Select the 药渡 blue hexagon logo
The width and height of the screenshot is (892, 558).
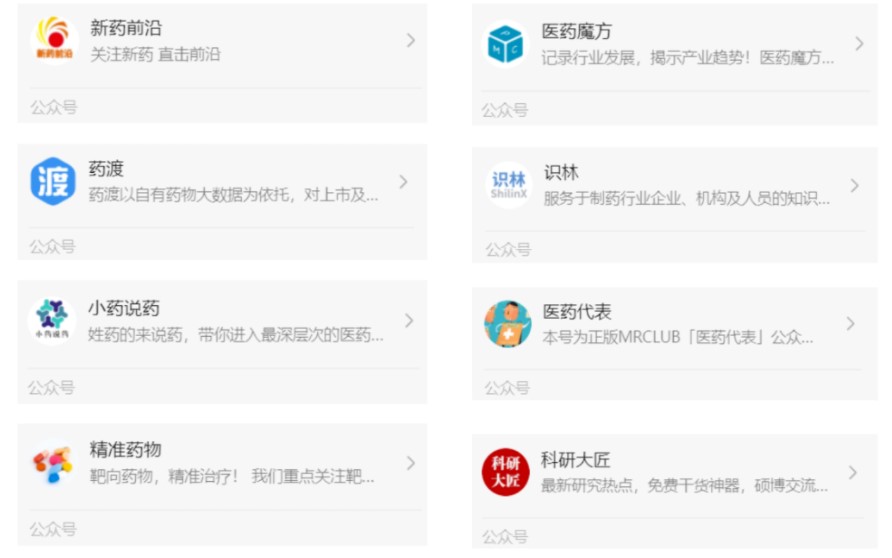click(x=53, y=181)
